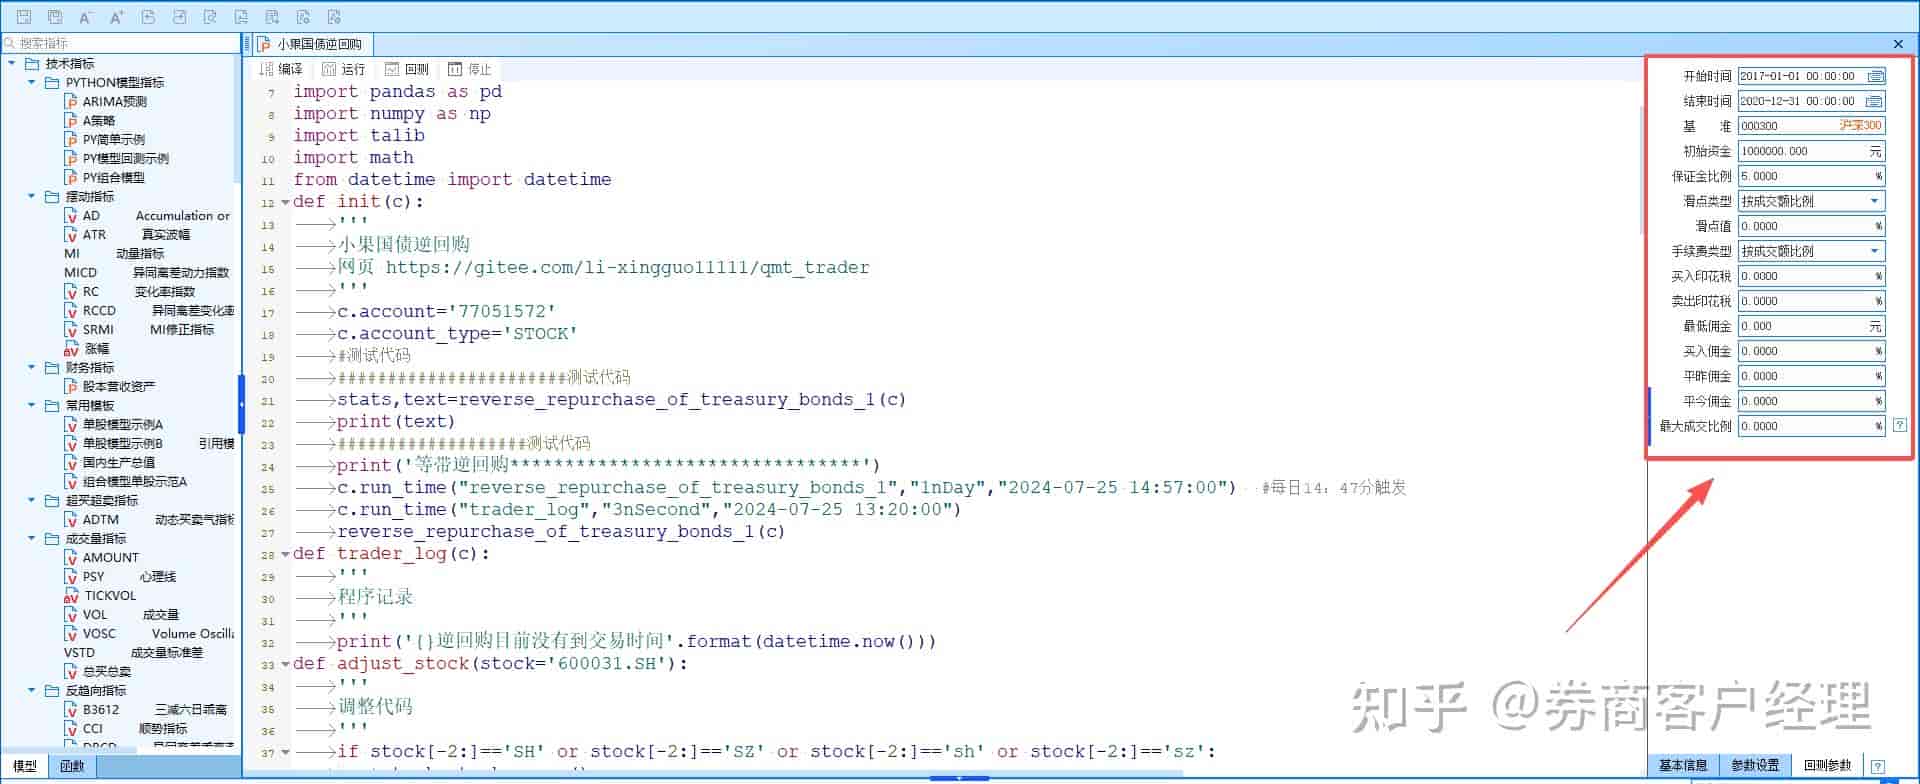Open the calendar picker for 开始时间

point(1876,76)
